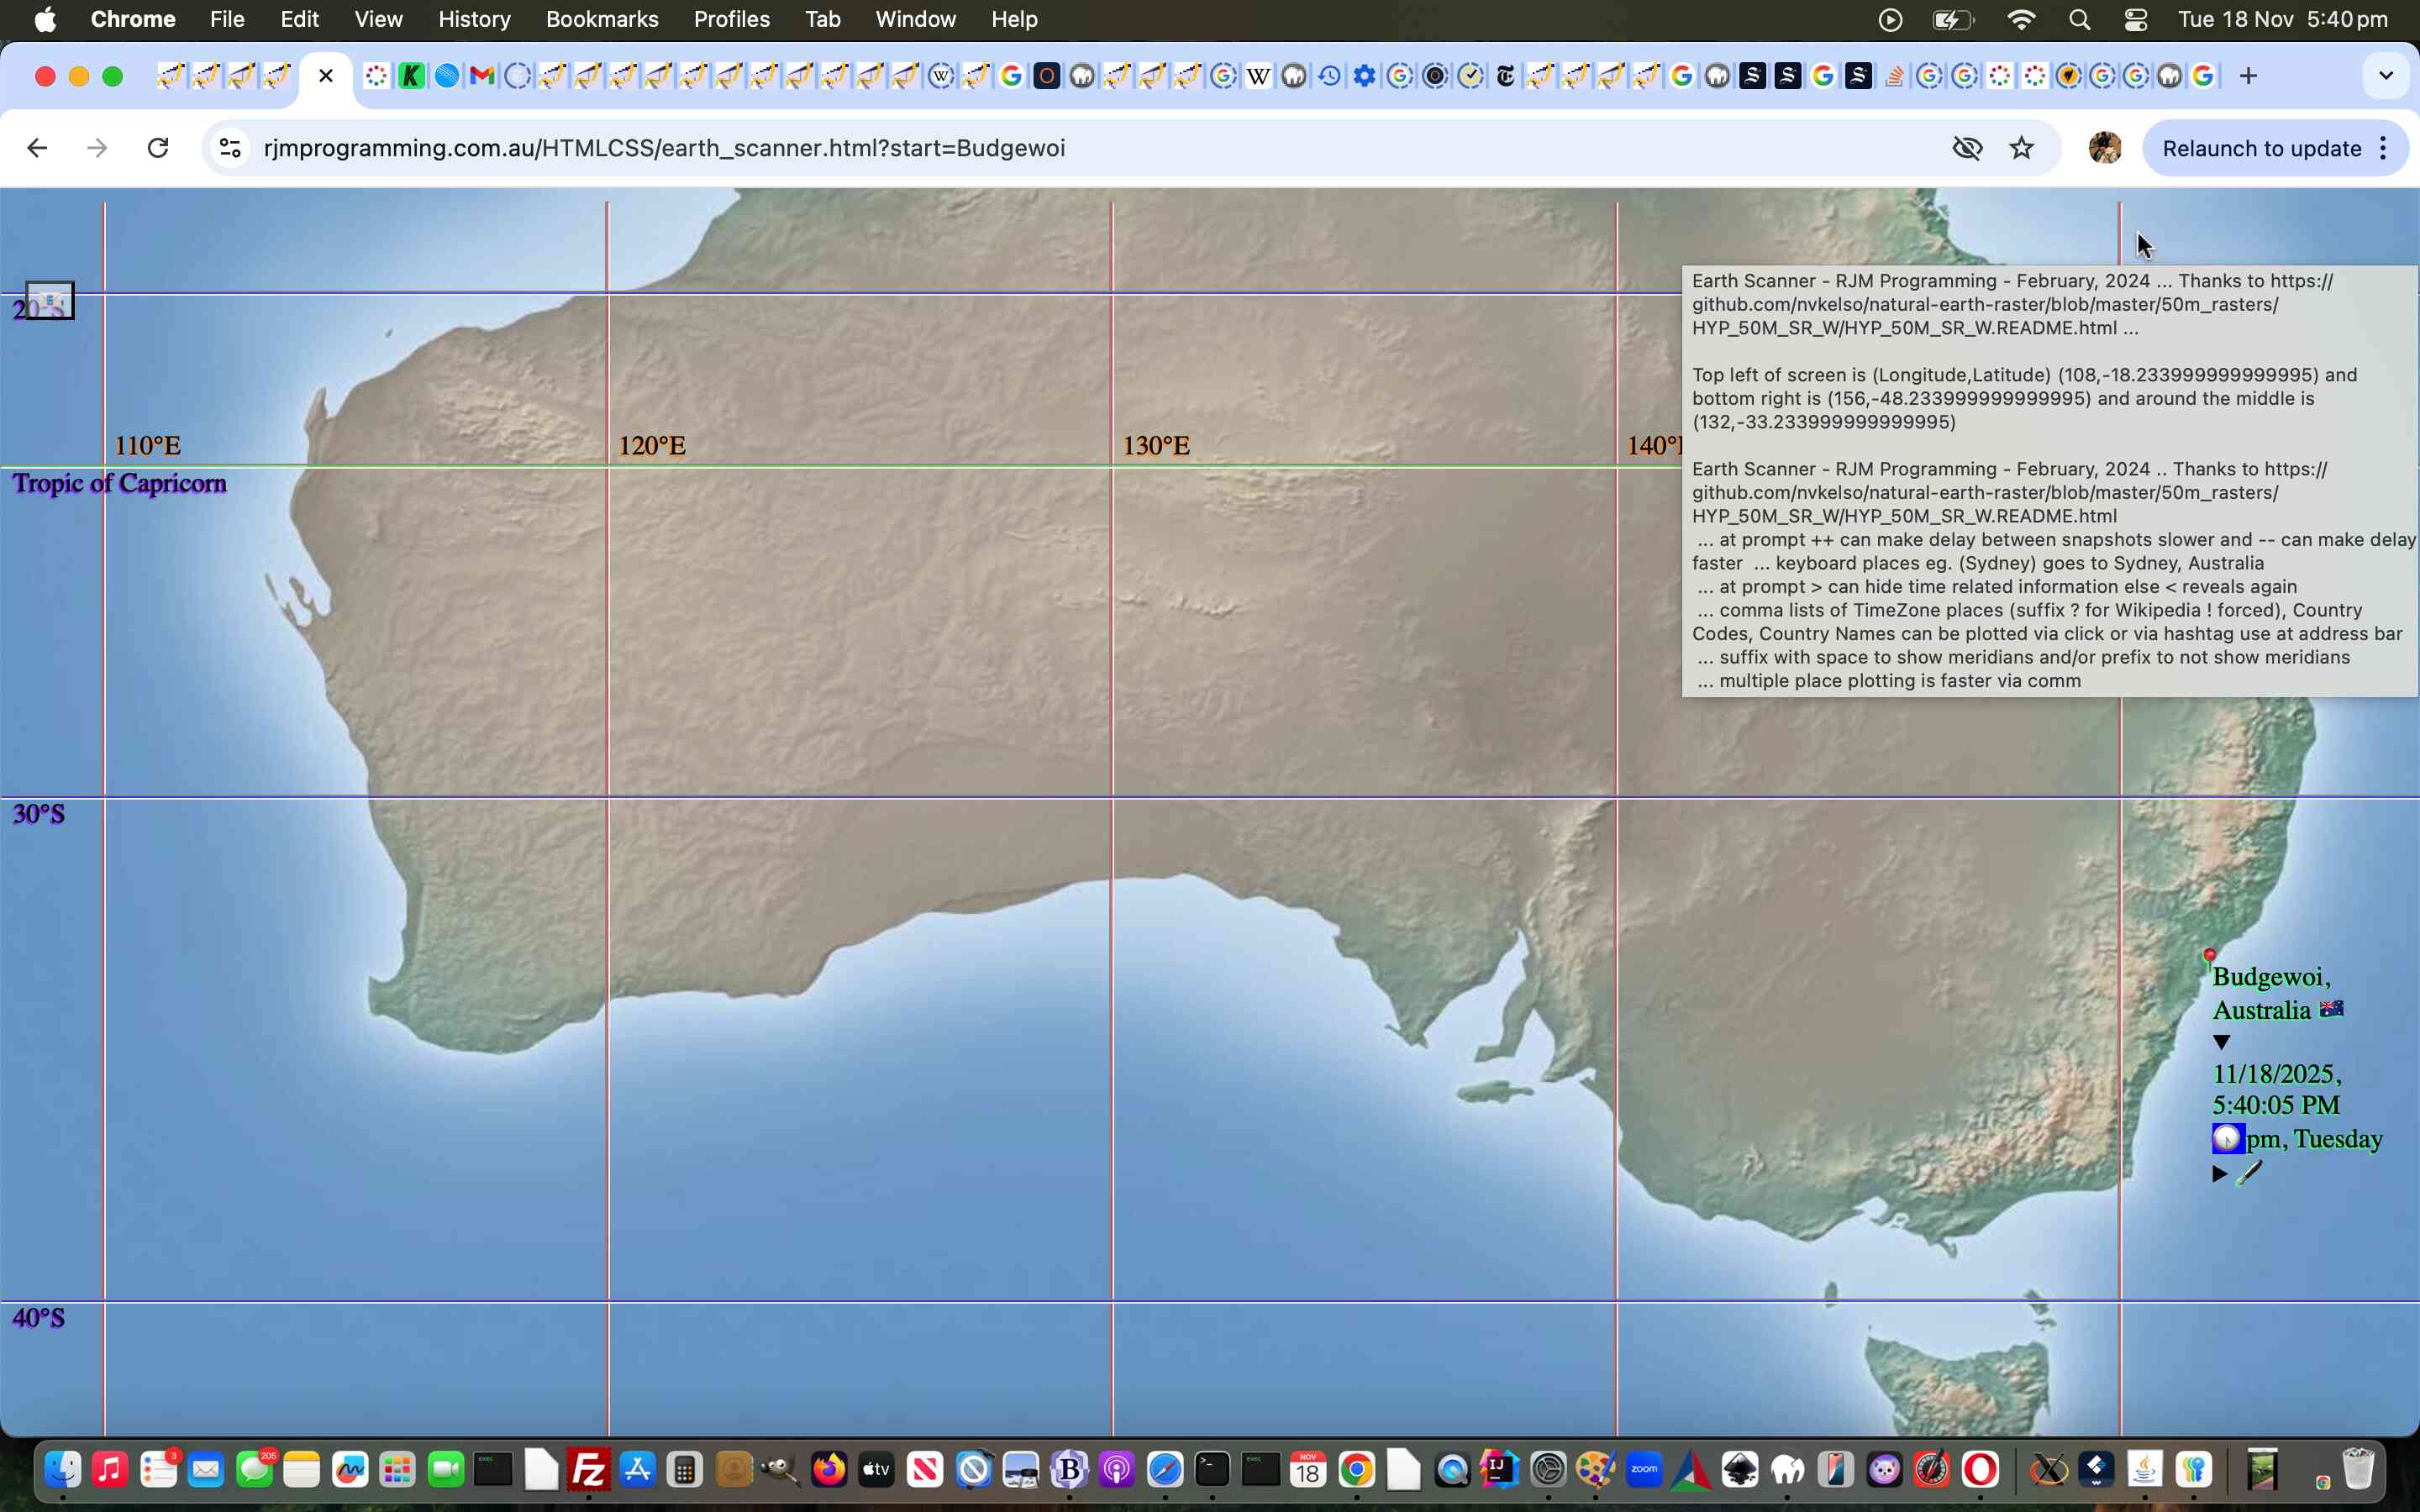Image resolution: width=2420 pixels, height=1512 pixels.
Task: Toggle the clock icon beside pm, Tuesday label
Action: tap(2227, 1138)
